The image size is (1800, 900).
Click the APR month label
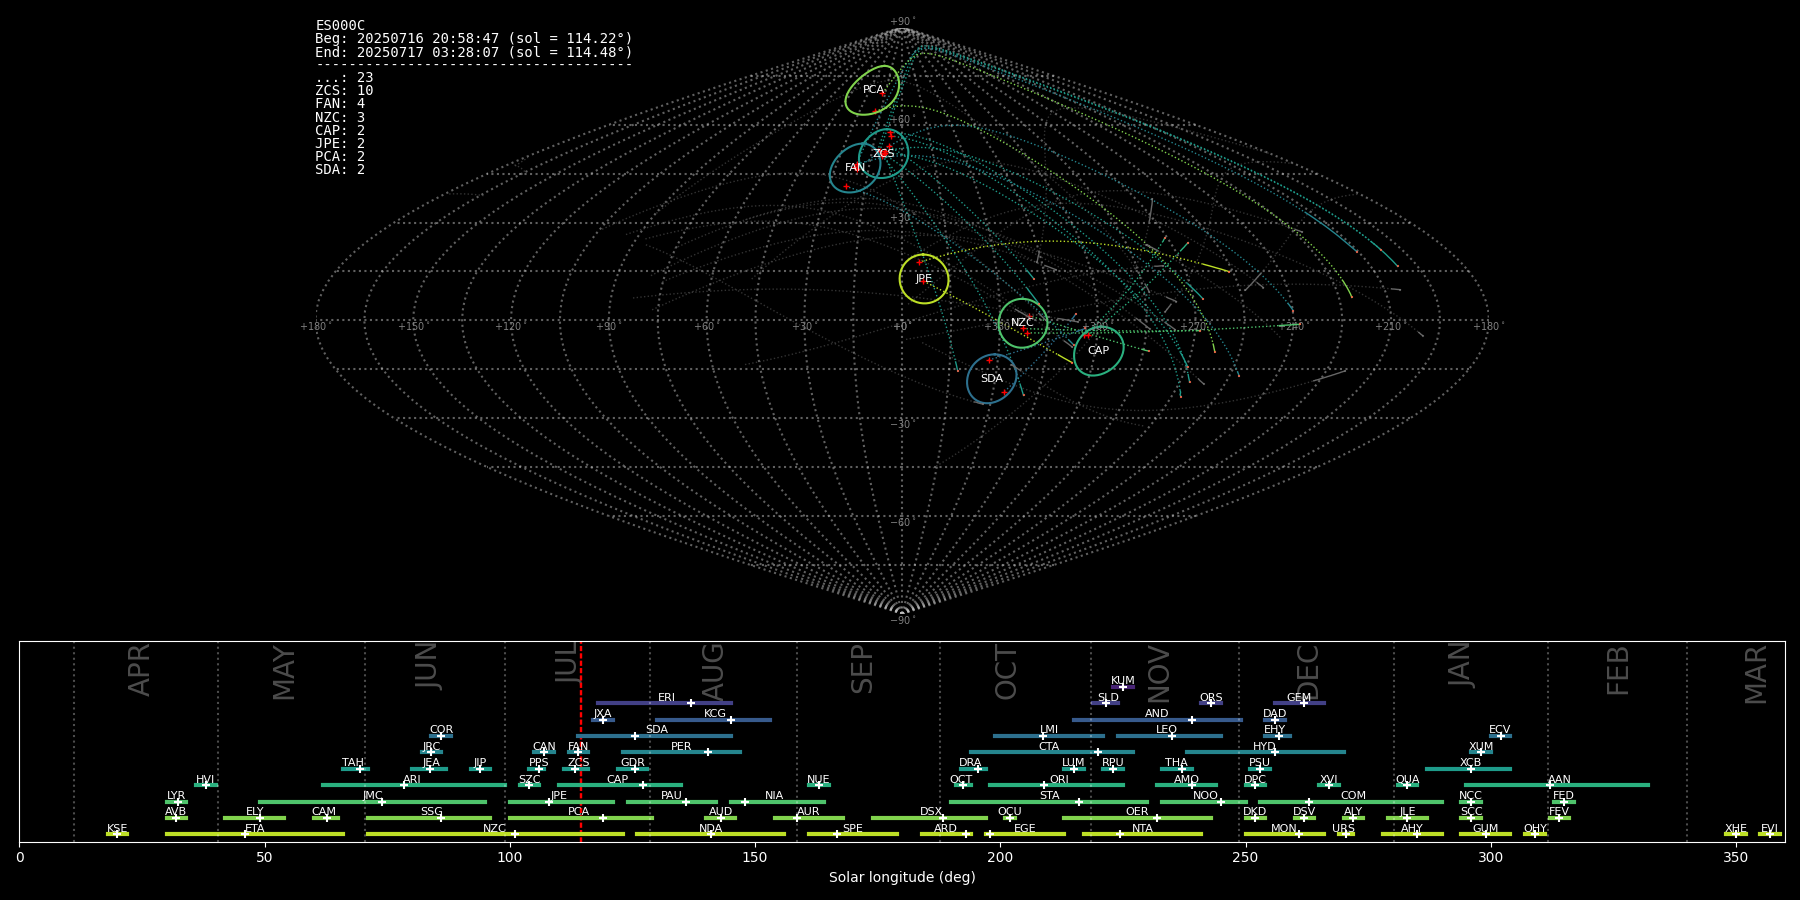coord(140,670)
